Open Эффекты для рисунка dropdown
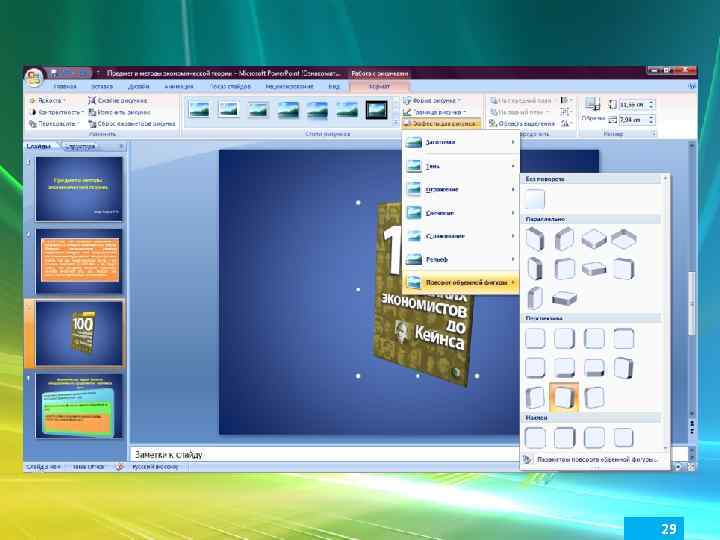Screen dimensions: 720x540 [x=441, y=124]
